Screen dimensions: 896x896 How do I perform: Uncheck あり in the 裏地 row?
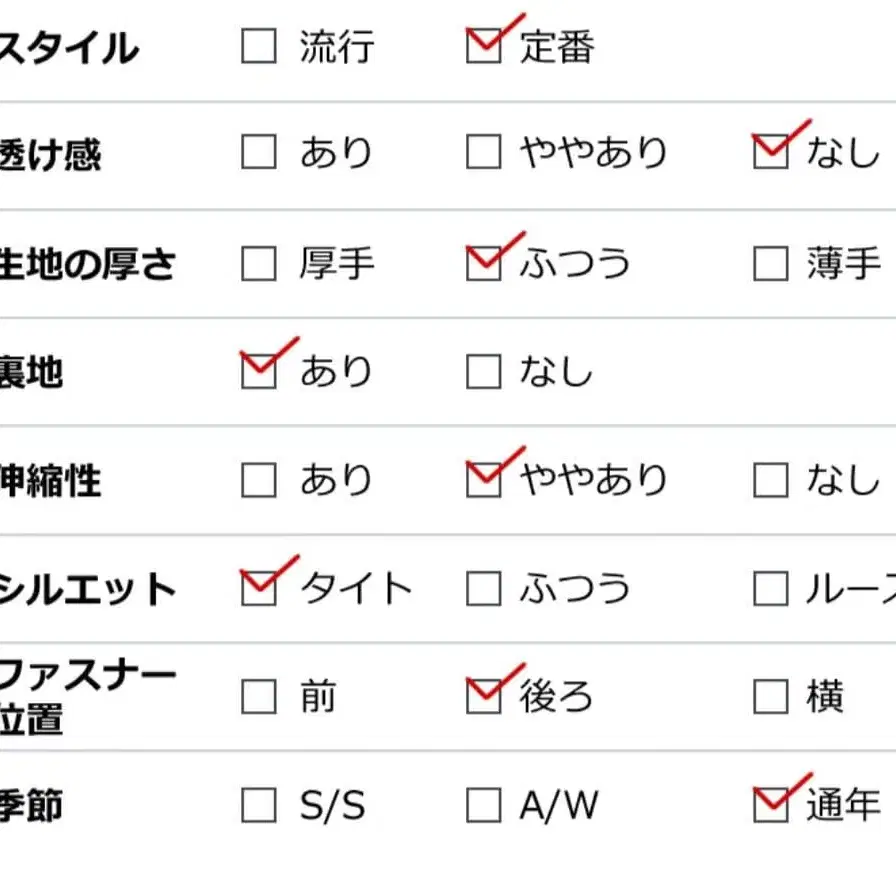pyautogui.click(x=259, y=371)
